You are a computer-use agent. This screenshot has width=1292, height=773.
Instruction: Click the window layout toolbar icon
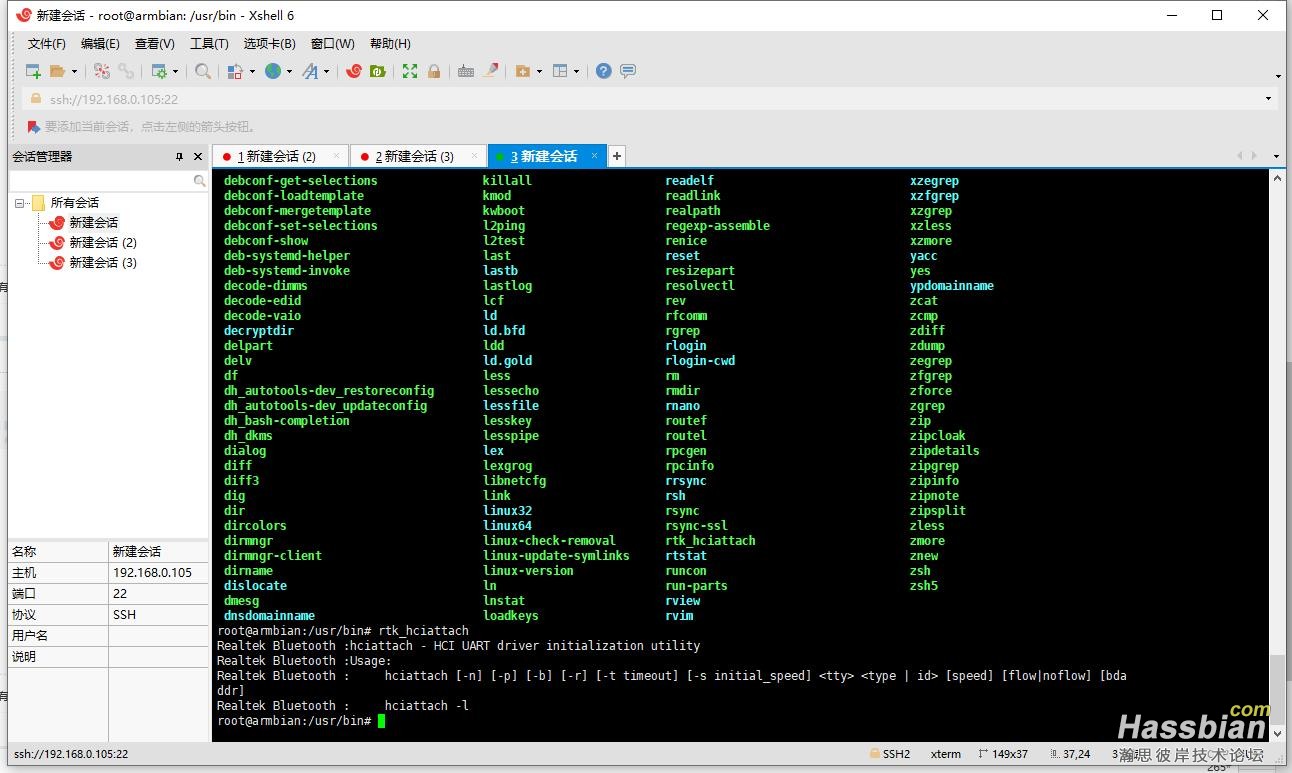(x=560, y=71)
